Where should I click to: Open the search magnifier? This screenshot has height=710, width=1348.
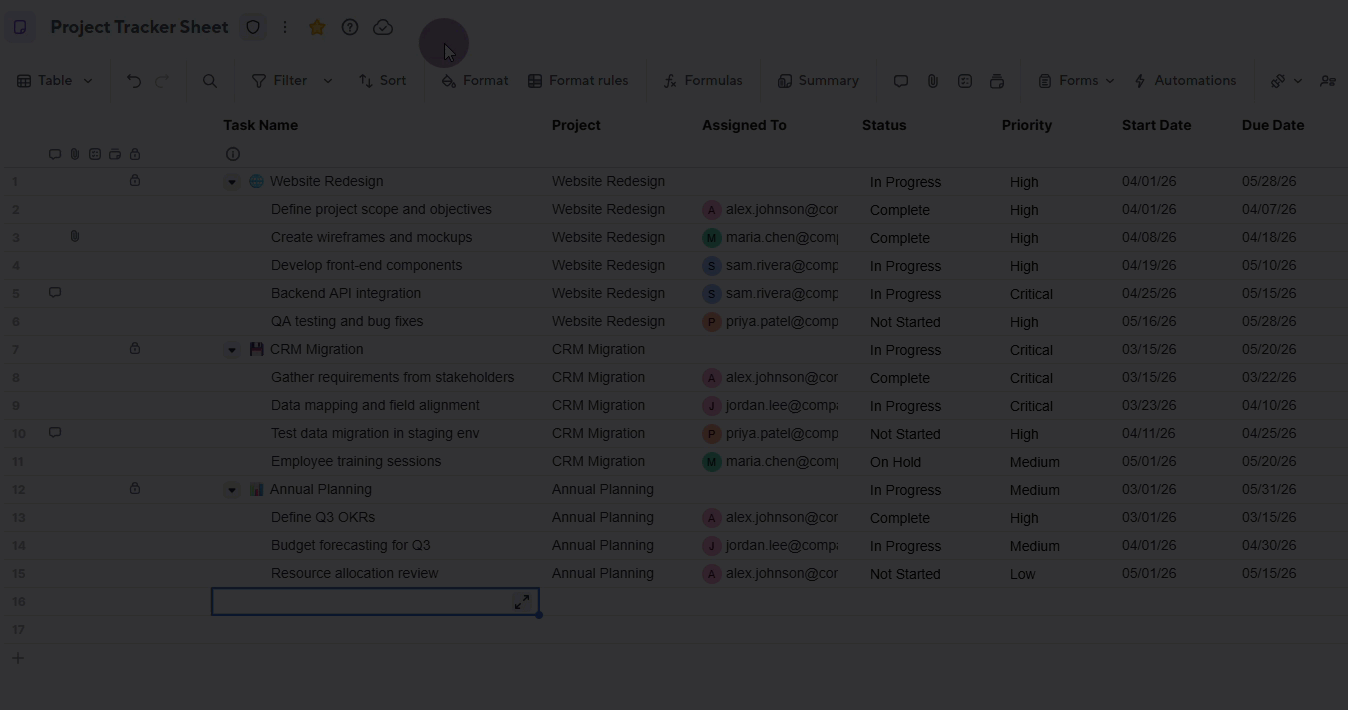pyautogui.click(x=210, y=81)
